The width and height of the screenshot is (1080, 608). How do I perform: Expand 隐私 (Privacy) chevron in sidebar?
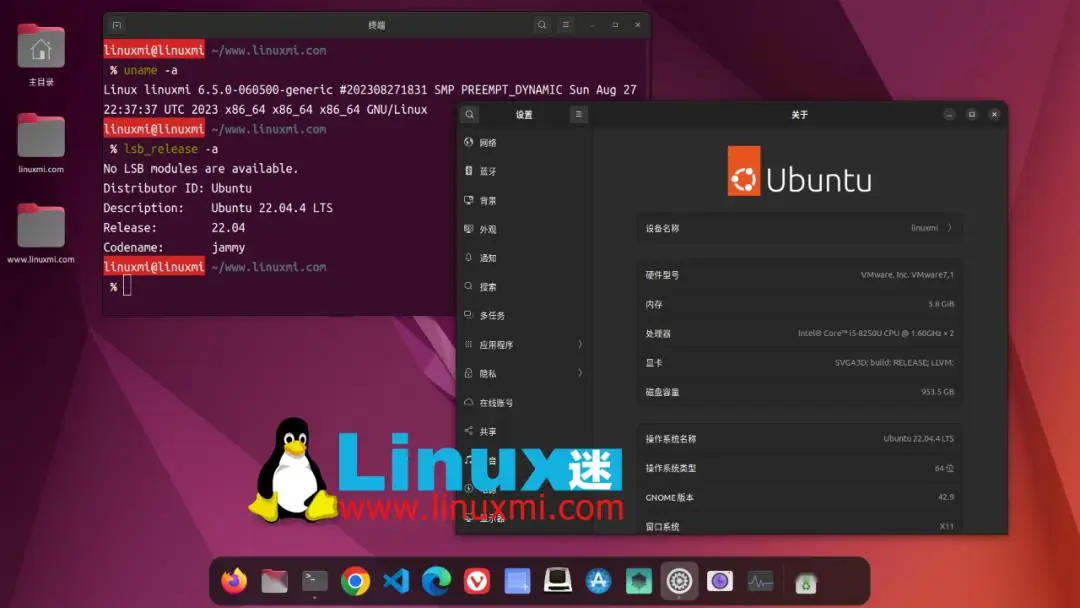point(580,373)
